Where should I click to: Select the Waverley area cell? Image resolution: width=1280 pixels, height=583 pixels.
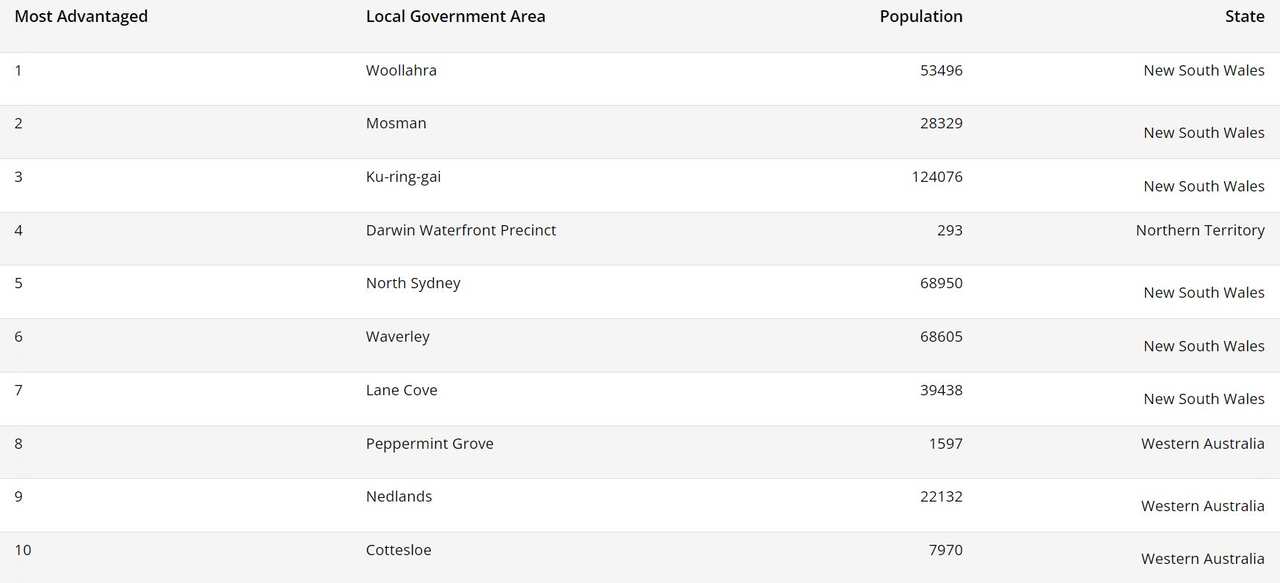[398, 337]
